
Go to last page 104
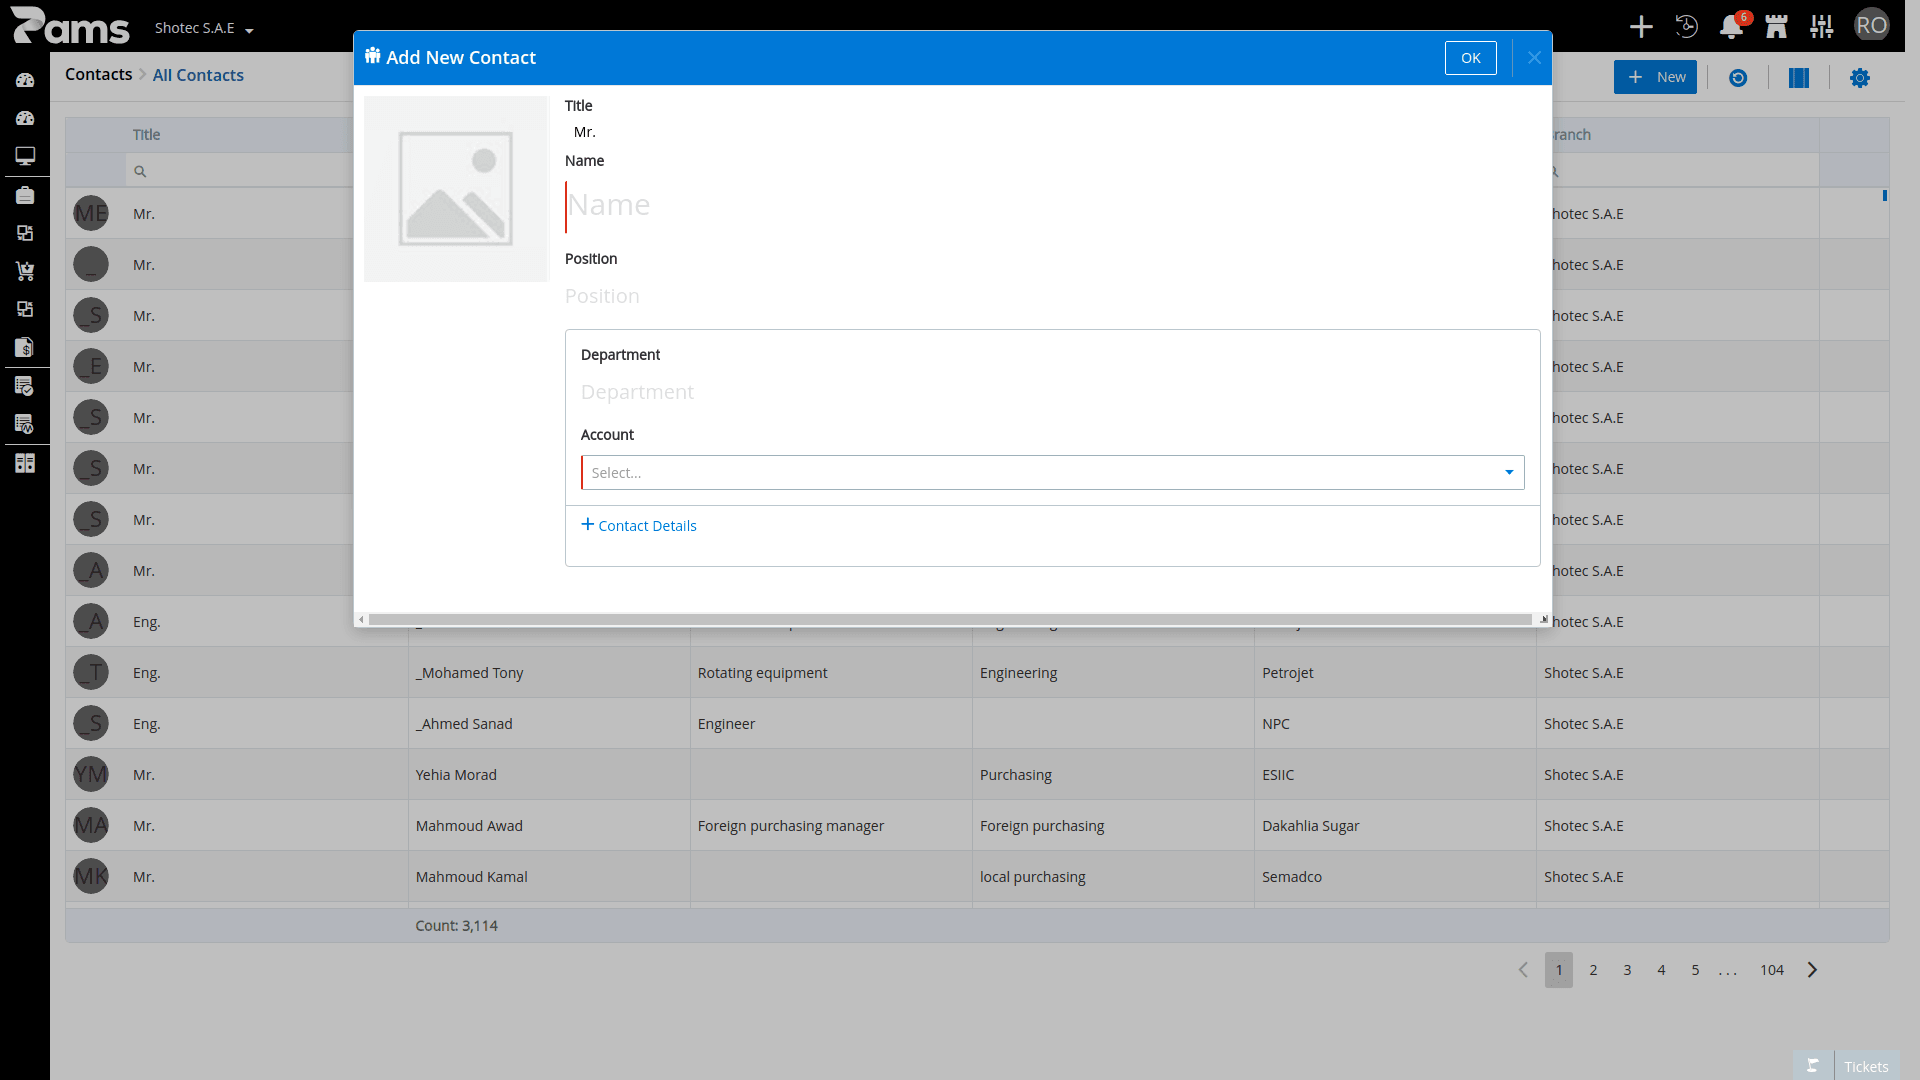click(x=1772, y=970)
